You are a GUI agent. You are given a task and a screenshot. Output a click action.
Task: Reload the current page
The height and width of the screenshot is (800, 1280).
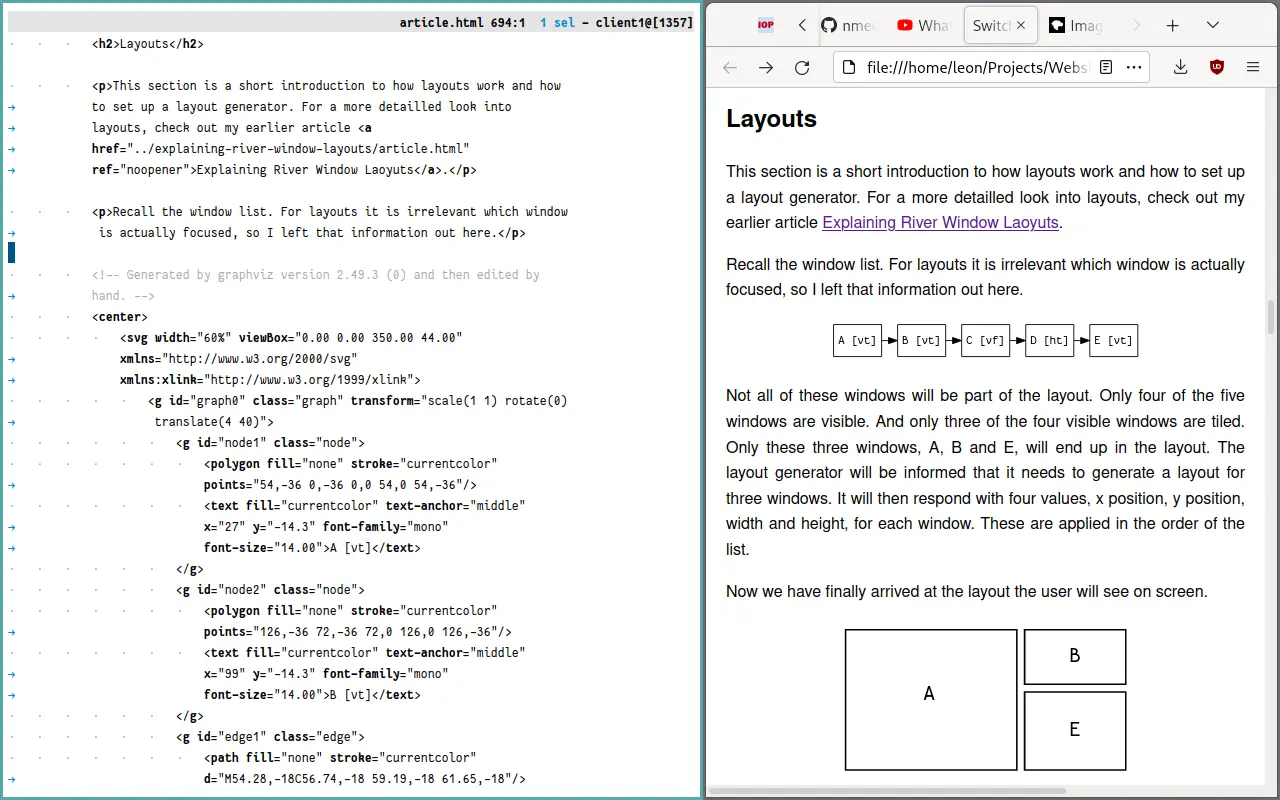point(802,67)
